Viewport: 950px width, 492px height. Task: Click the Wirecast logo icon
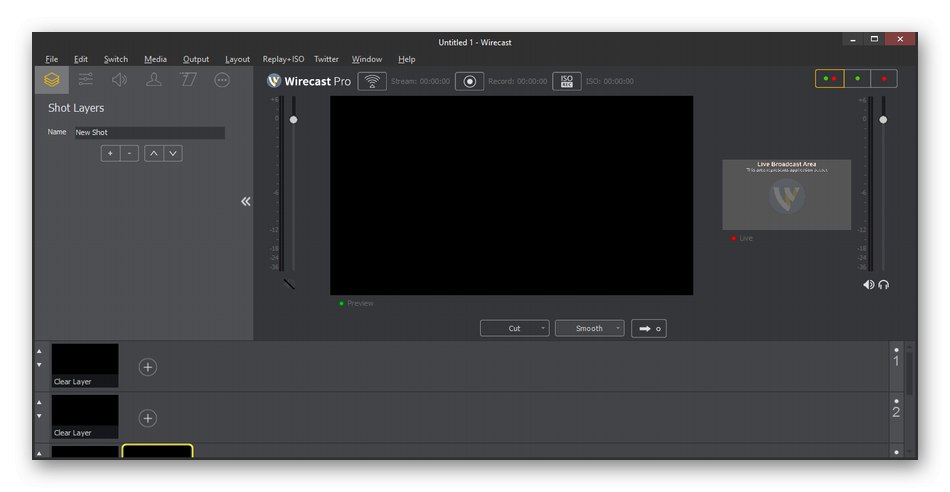click(x=274, y=81)
